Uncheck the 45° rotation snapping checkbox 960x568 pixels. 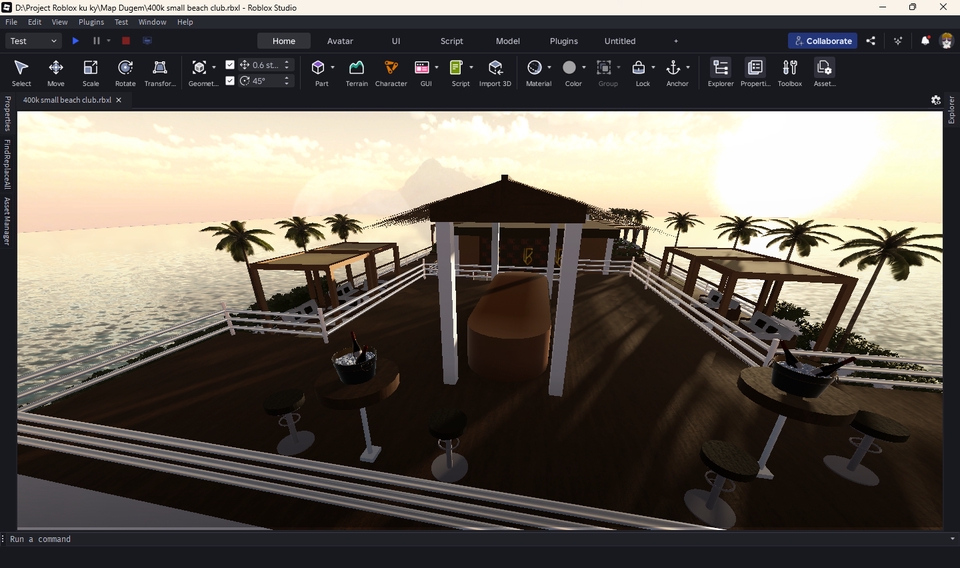230,81
